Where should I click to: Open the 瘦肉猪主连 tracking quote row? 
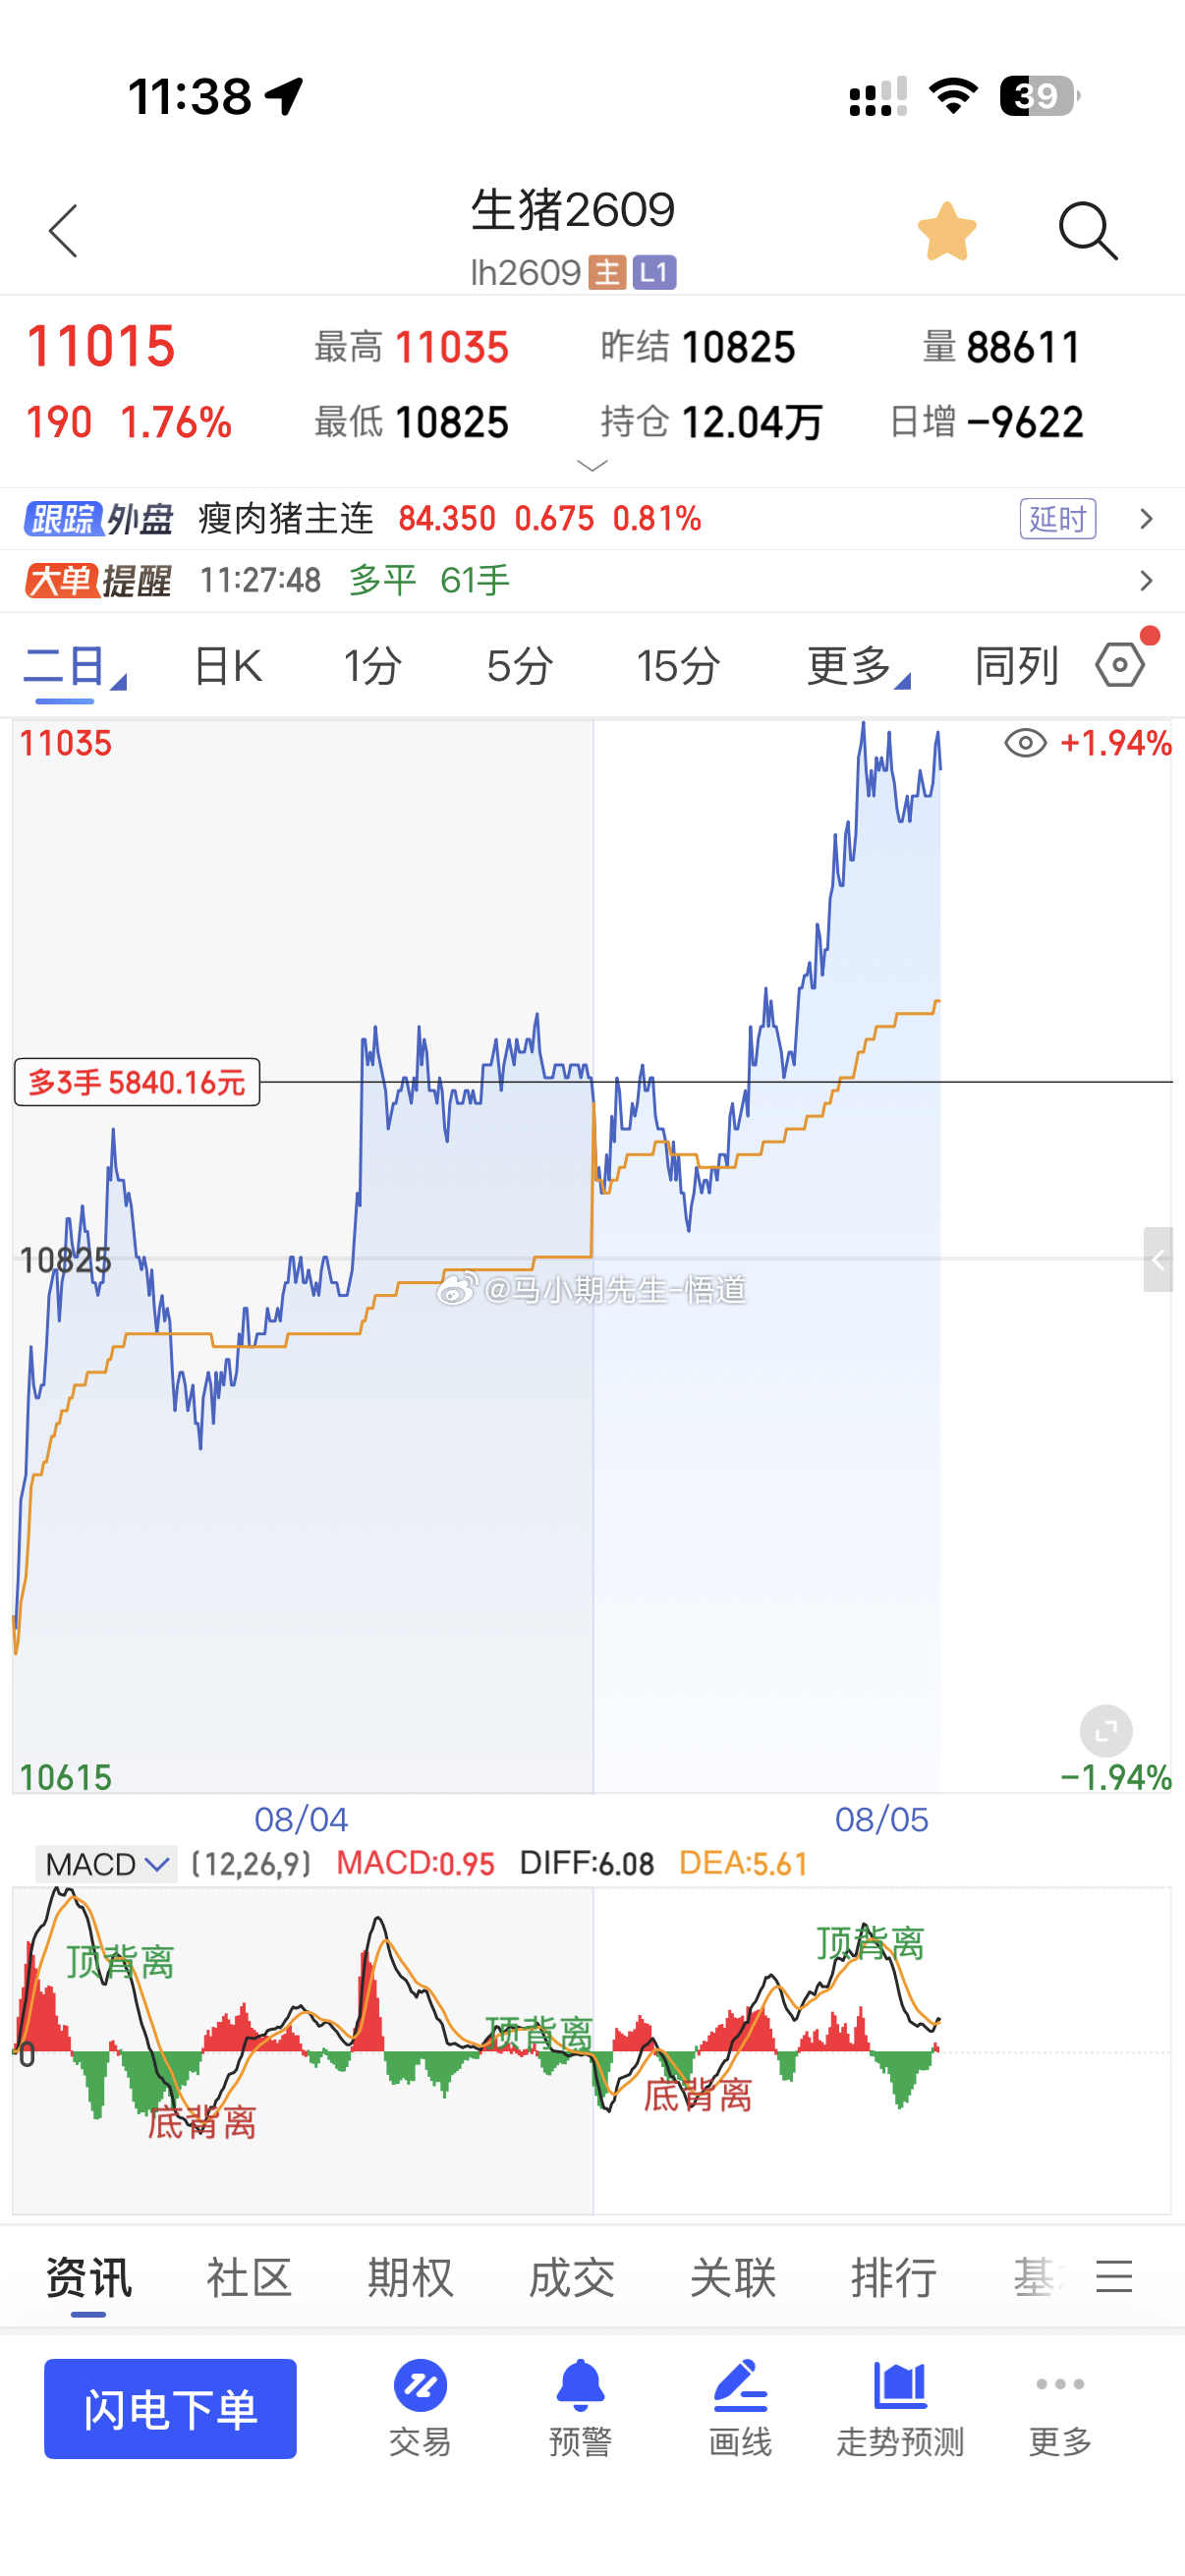pos(592,519)
